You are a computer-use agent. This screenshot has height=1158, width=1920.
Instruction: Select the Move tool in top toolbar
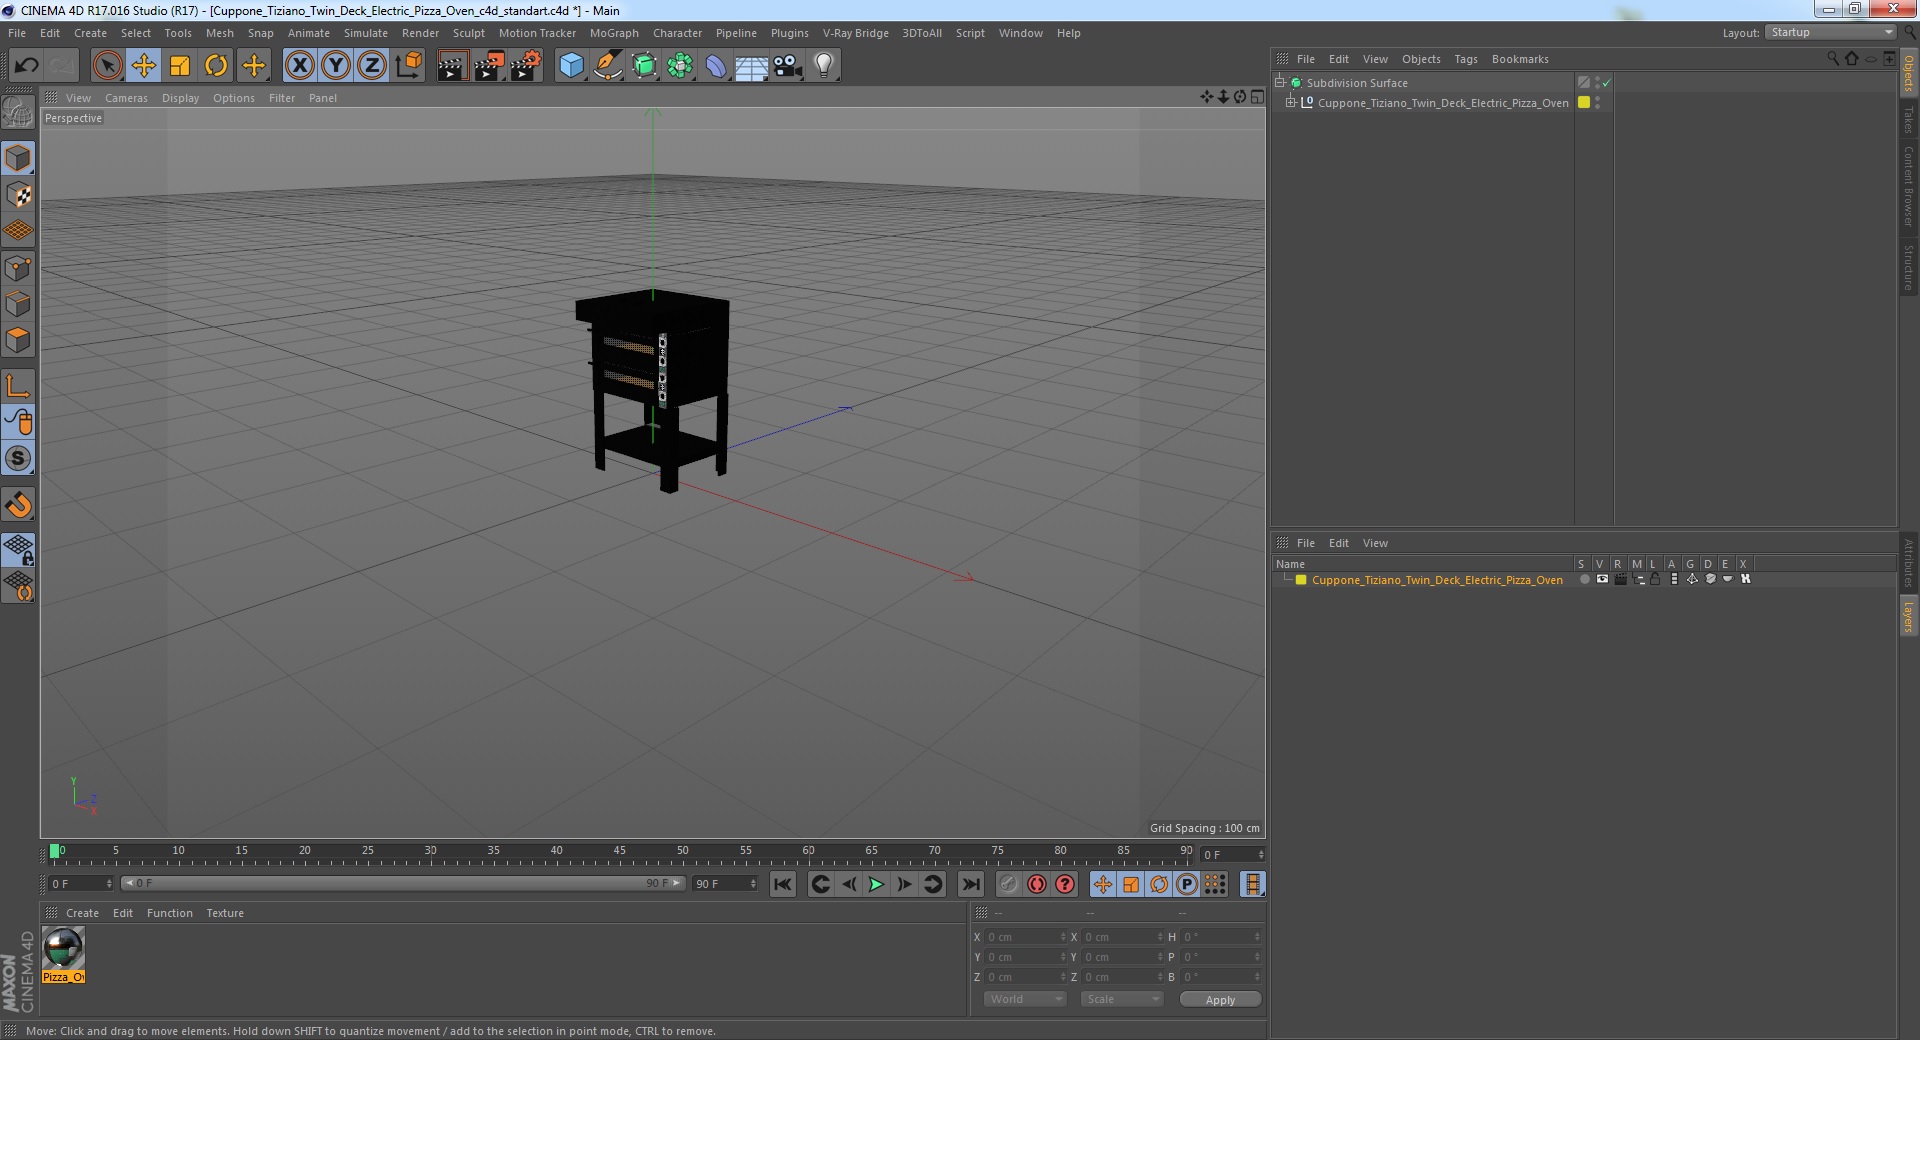pyautogui.click(x=143, y=66)
